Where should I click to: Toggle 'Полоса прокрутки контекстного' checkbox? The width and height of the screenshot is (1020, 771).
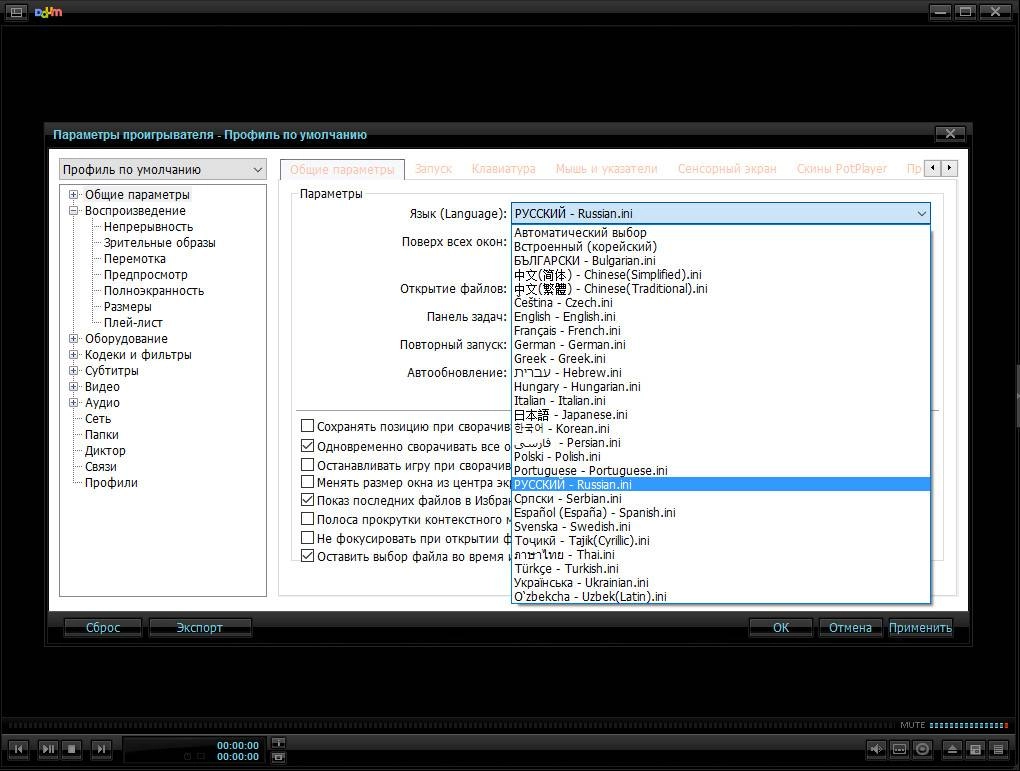[x=308, y=519]
